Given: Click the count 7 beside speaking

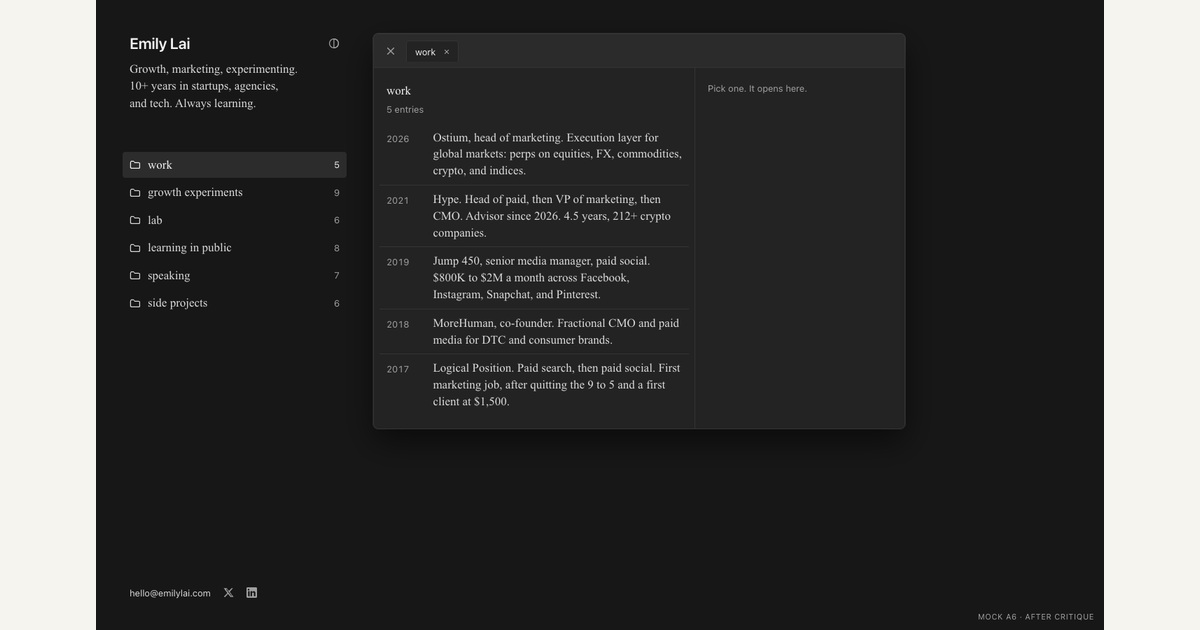Looking at the screenshot, I should [x=337, y=276].
